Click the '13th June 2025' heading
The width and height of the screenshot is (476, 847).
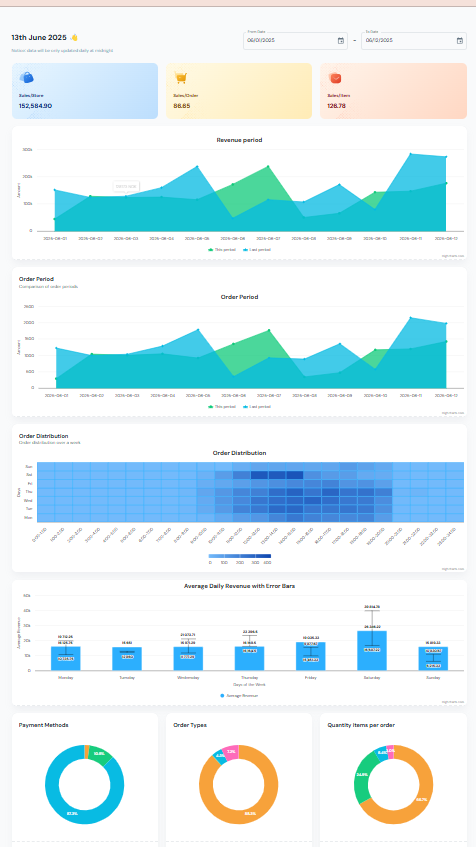click(39, 37)
